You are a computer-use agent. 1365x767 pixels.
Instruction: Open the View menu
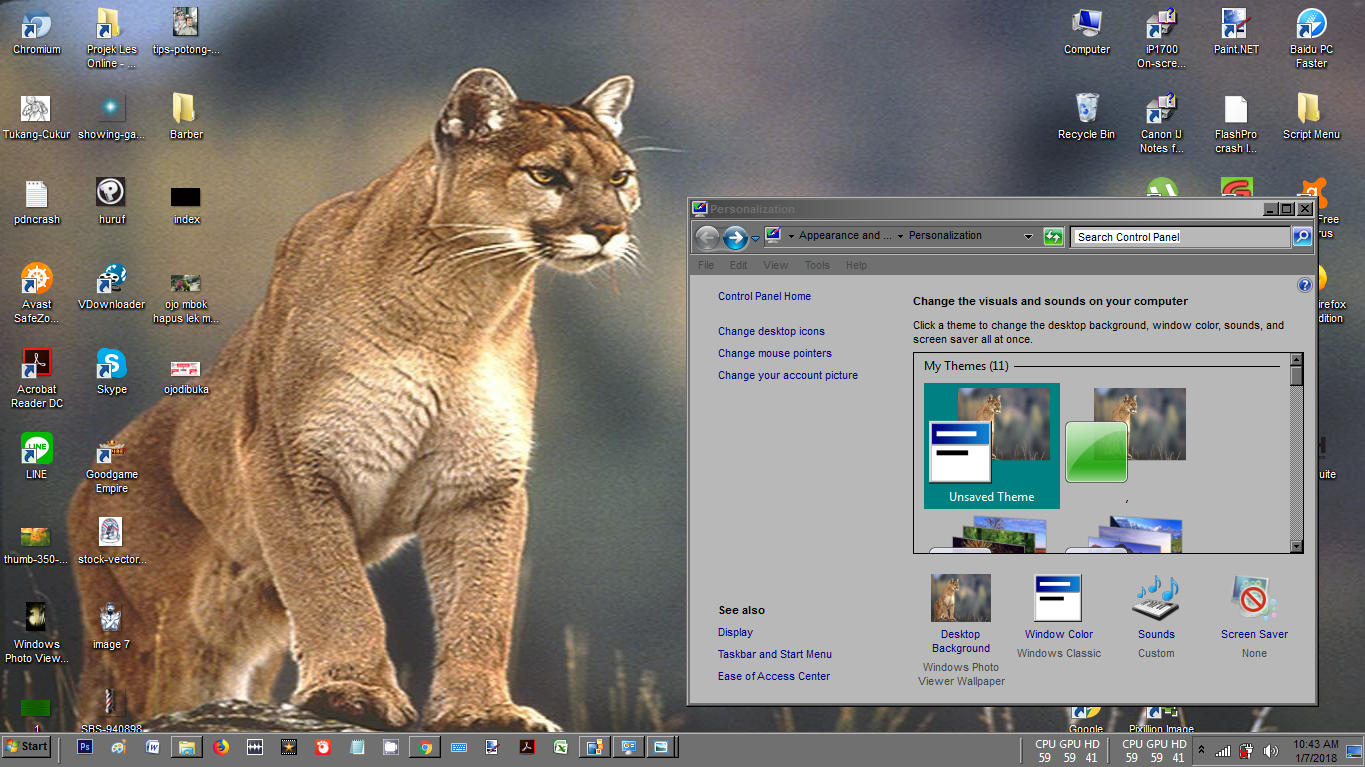point(775,265)
